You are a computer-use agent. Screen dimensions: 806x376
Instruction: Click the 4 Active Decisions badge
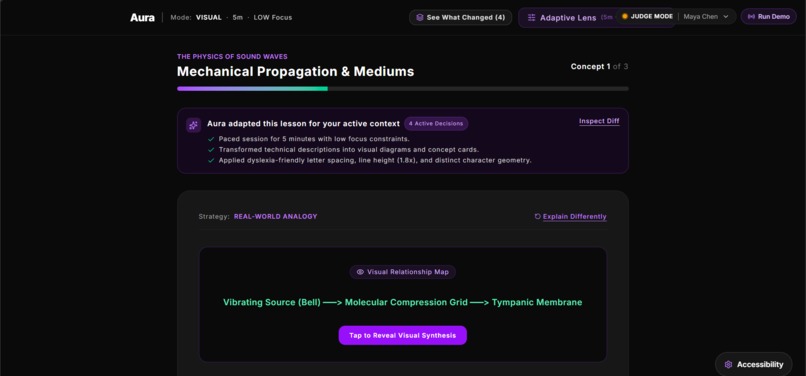pyautogui.click(x=436, y=123)
